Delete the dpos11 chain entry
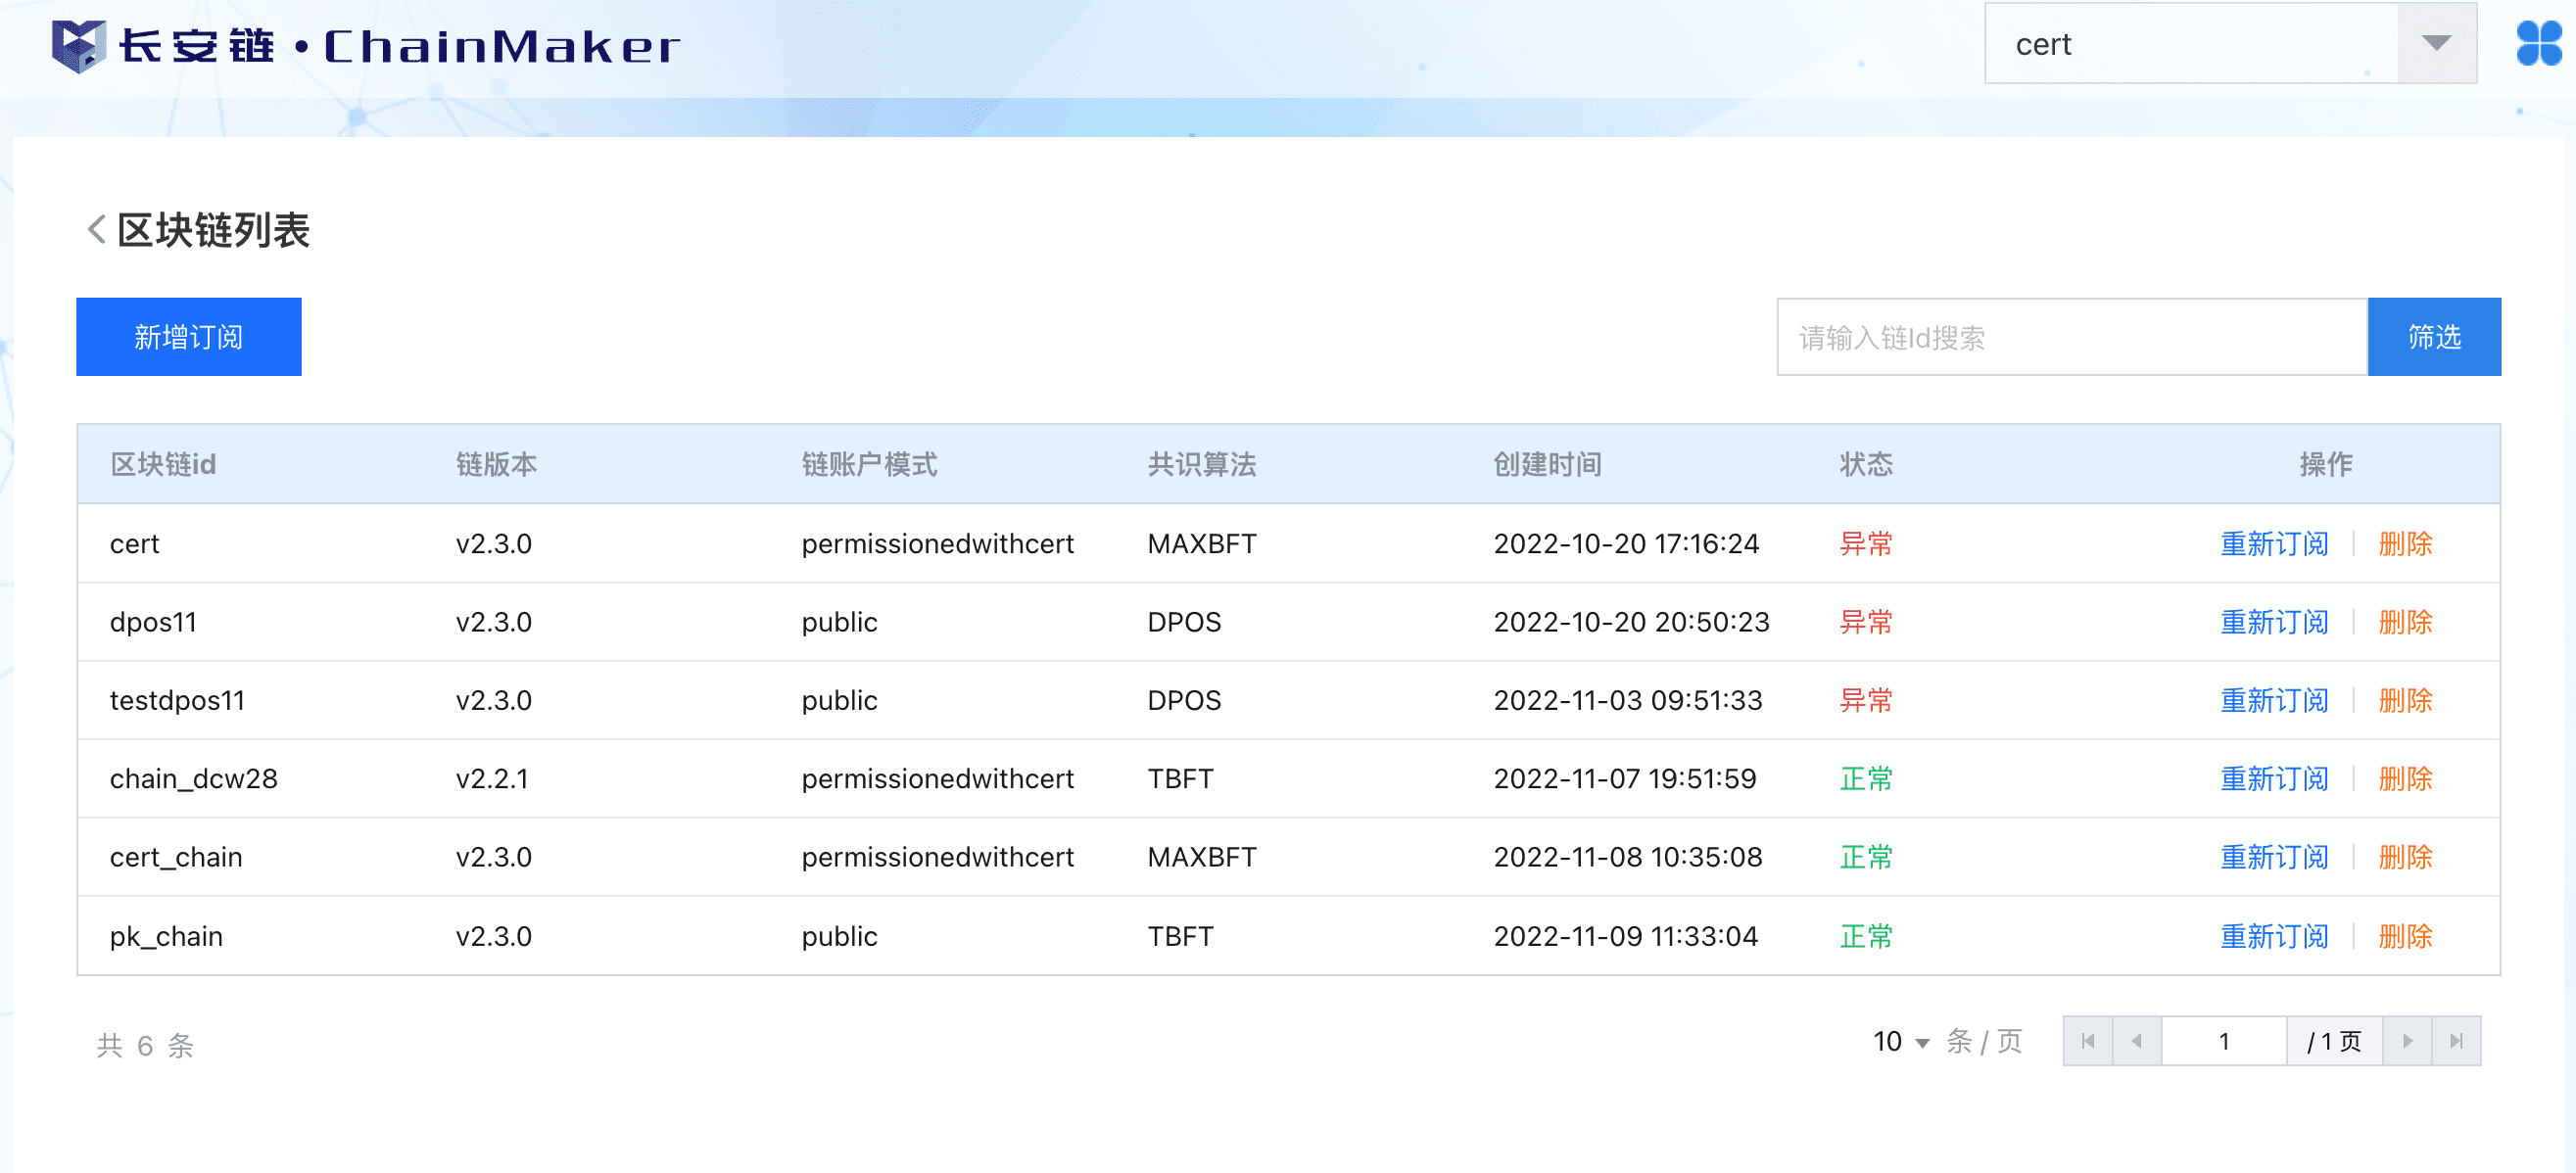Viewport: 2576px width, 1173px height. 2405,622
